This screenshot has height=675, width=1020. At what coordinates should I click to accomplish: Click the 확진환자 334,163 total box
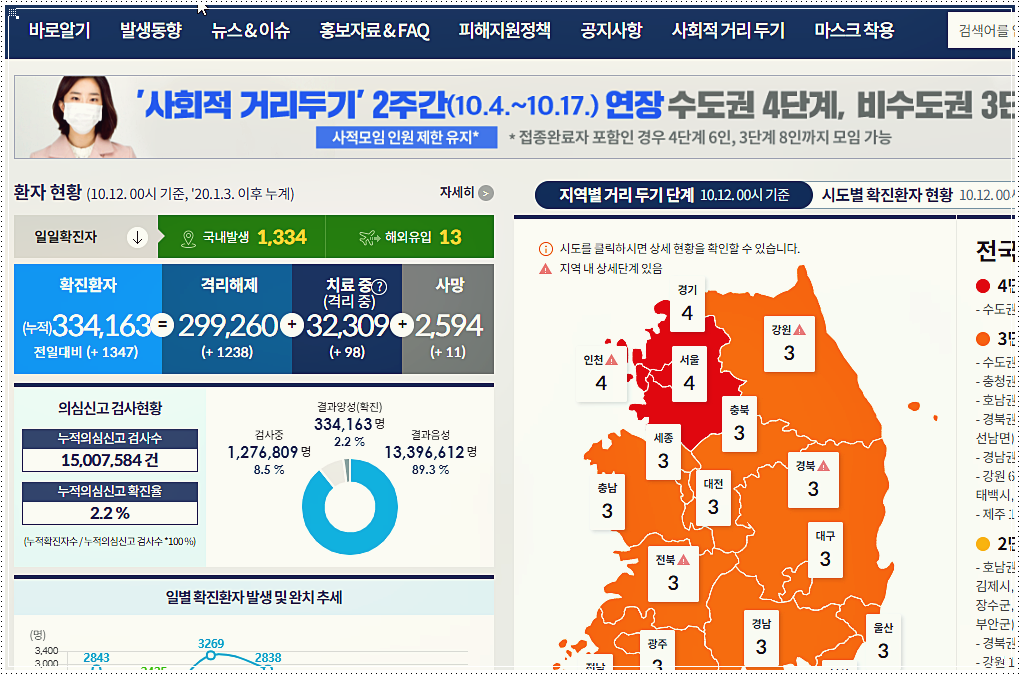[x=88, y=319]
